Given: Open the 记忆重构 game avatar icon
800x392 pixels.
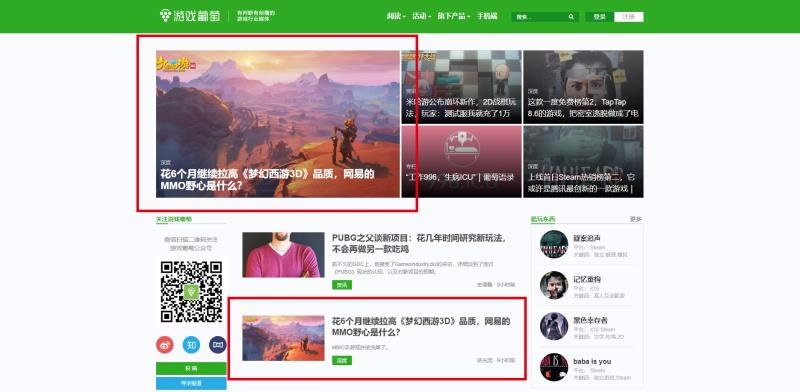Looking at the screenshot, I should 554,285.
